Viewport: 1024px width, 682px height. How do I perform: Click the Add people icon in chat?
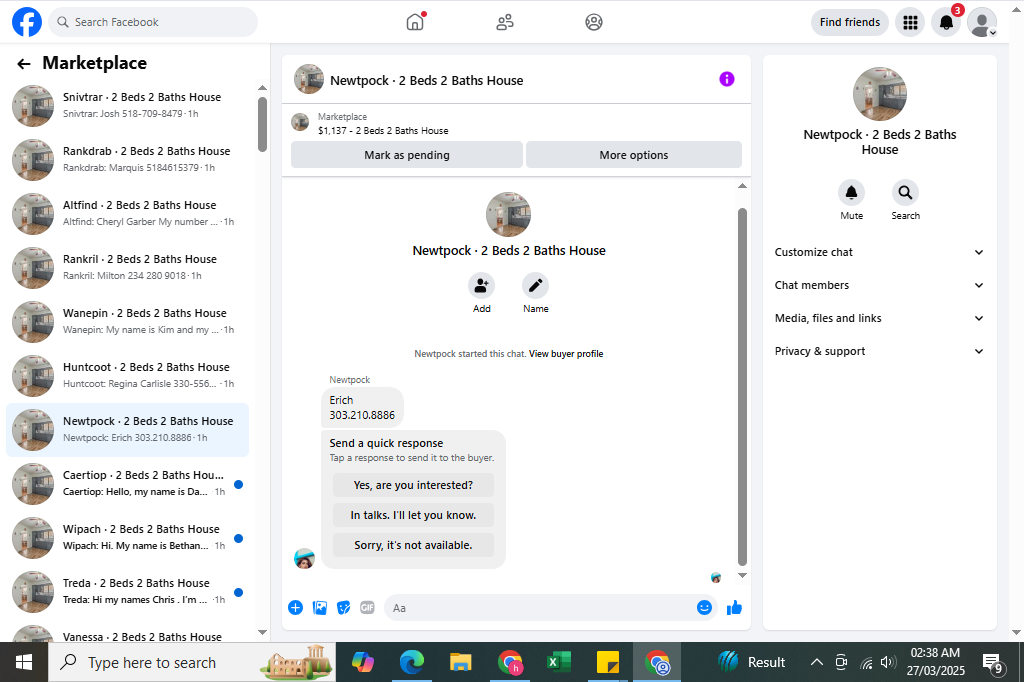click(x=481, y=285)
